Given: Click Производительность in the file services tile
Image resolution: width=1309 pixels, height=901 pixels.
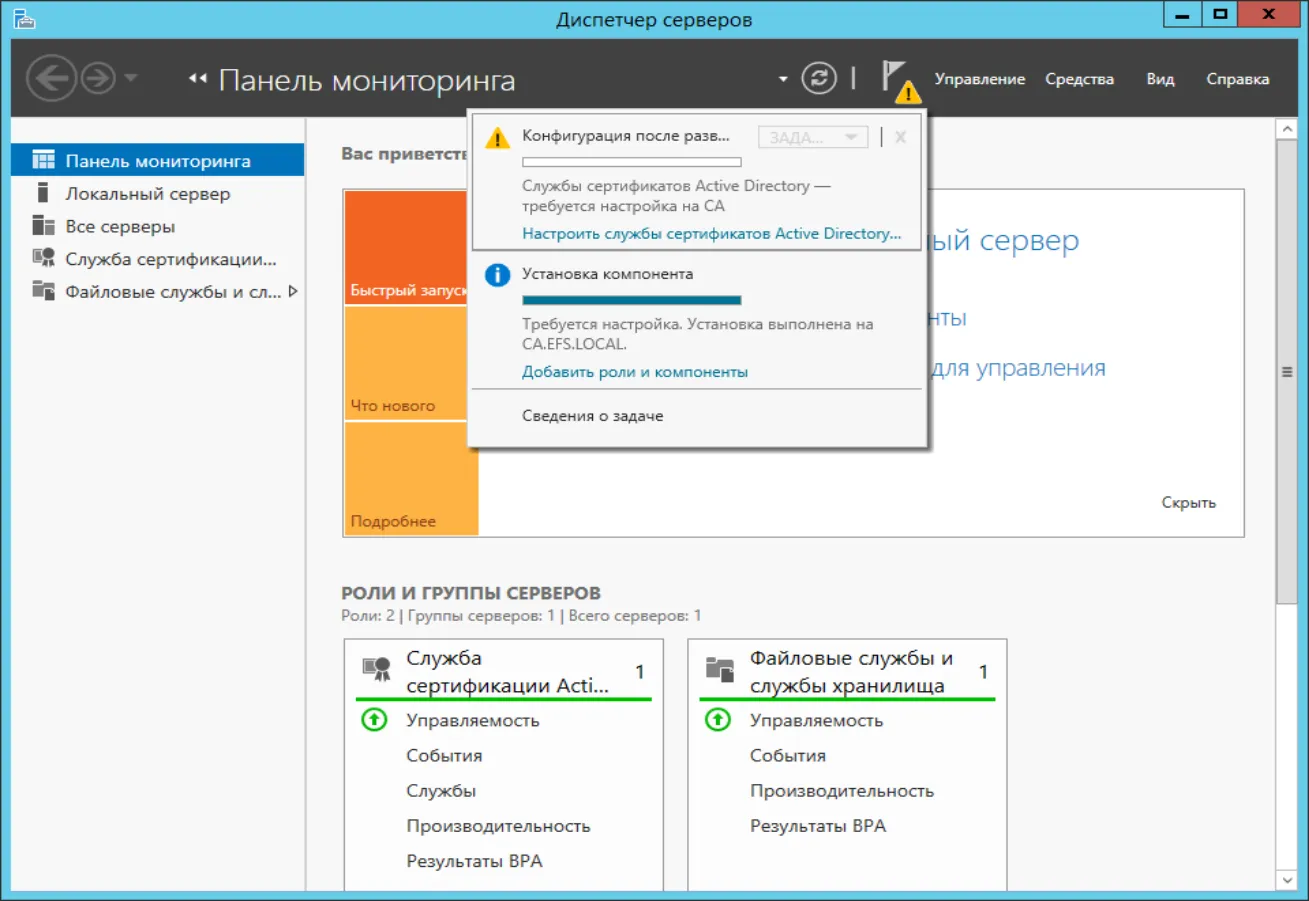Looking at the screenshot, I should 842,790.
